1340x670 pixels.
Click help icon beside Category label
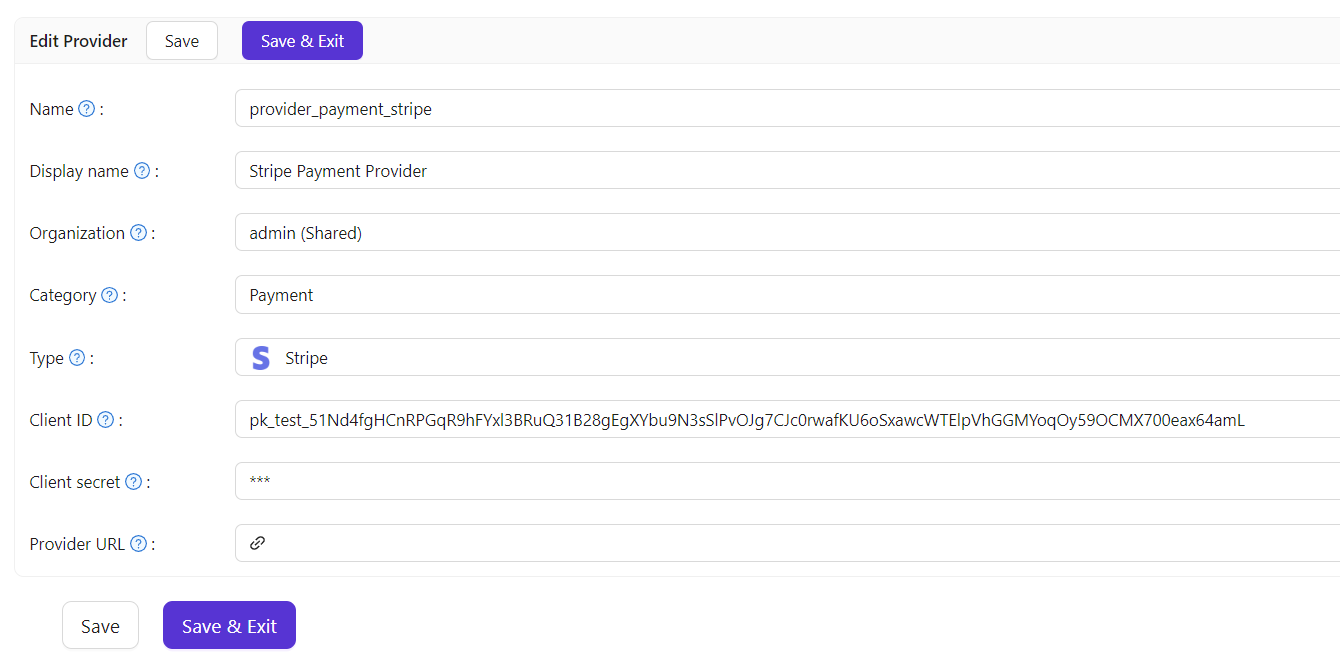(x=110, y=295)
